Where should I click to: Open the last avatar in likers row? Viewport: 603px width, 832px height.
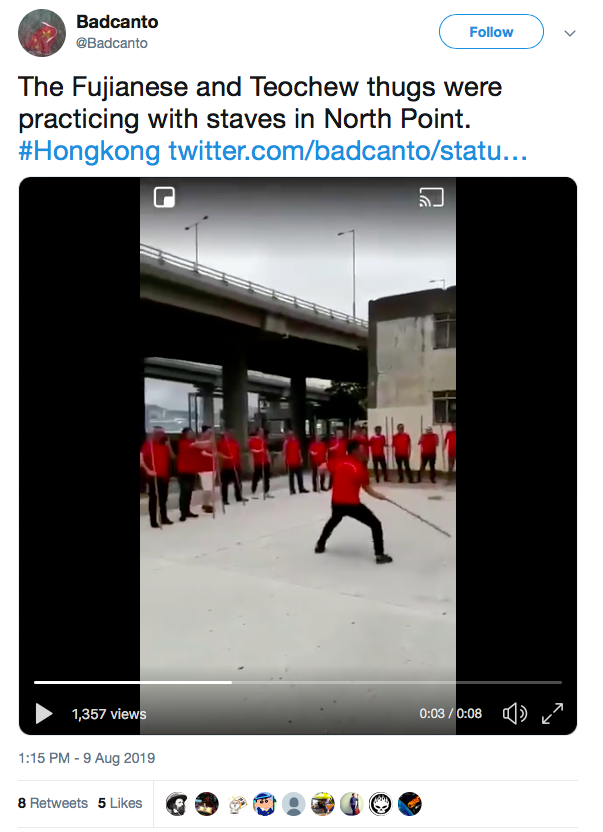(x=409, y=804)
